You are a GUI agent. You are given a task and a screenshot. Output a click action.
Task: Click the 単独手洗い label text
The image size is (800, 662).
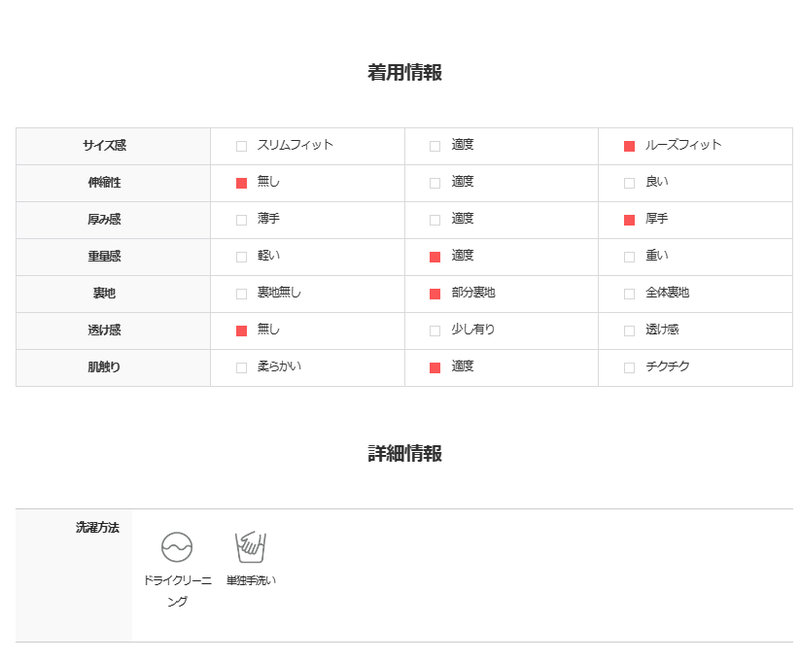pos(251,580)
